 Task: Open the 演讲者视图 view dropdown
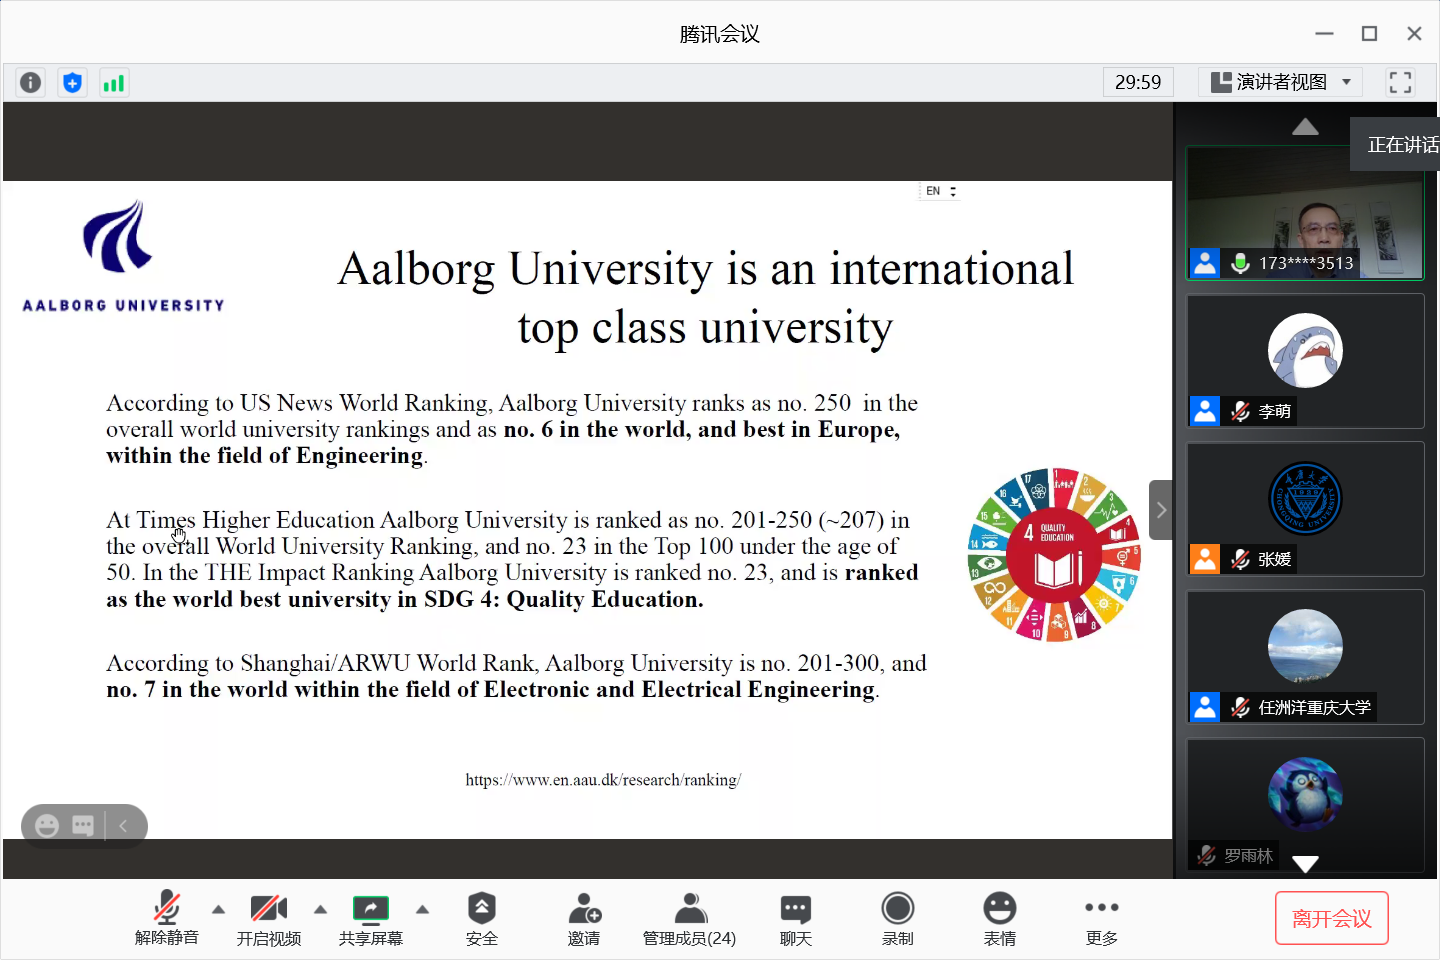tap(1280, 82)
